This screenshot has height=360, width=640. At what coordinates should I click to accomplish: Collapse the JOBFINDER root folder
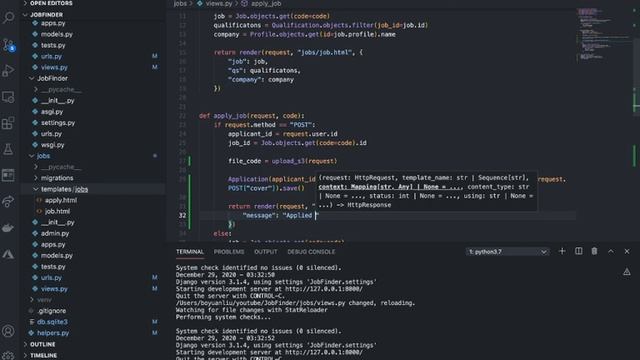pos(46,15)
